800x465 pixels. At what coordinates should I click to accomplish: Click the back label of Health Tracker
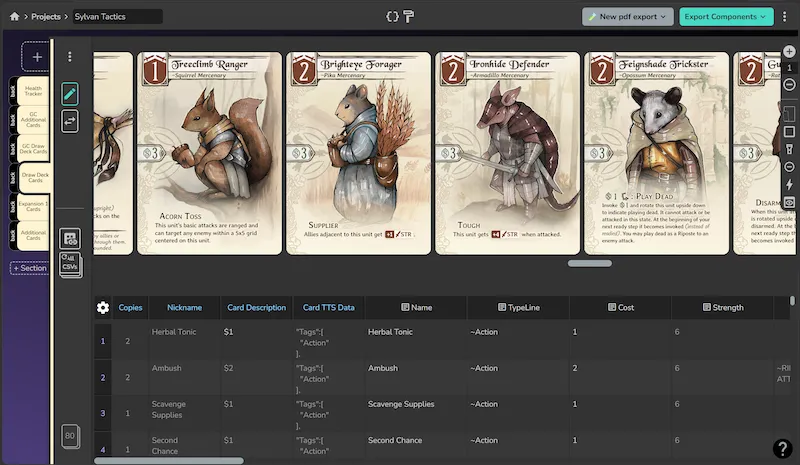coord(13,91)
